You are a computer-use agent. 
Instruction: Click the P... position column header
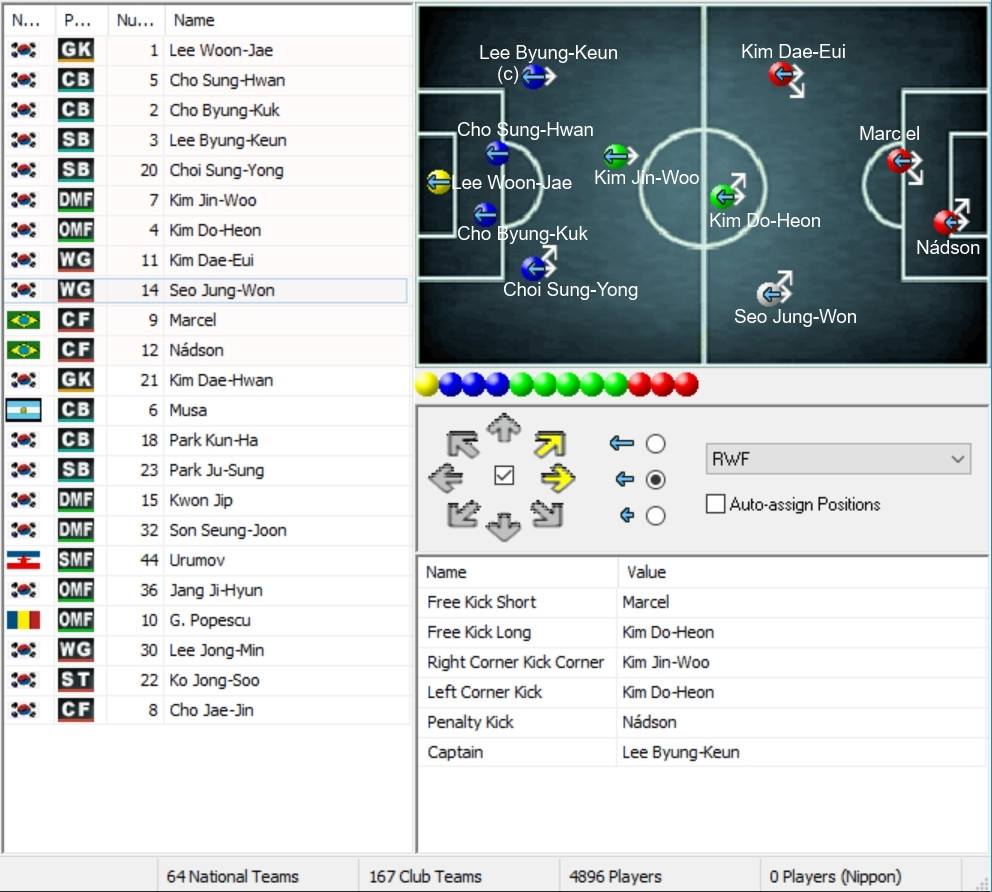point(81,20)
